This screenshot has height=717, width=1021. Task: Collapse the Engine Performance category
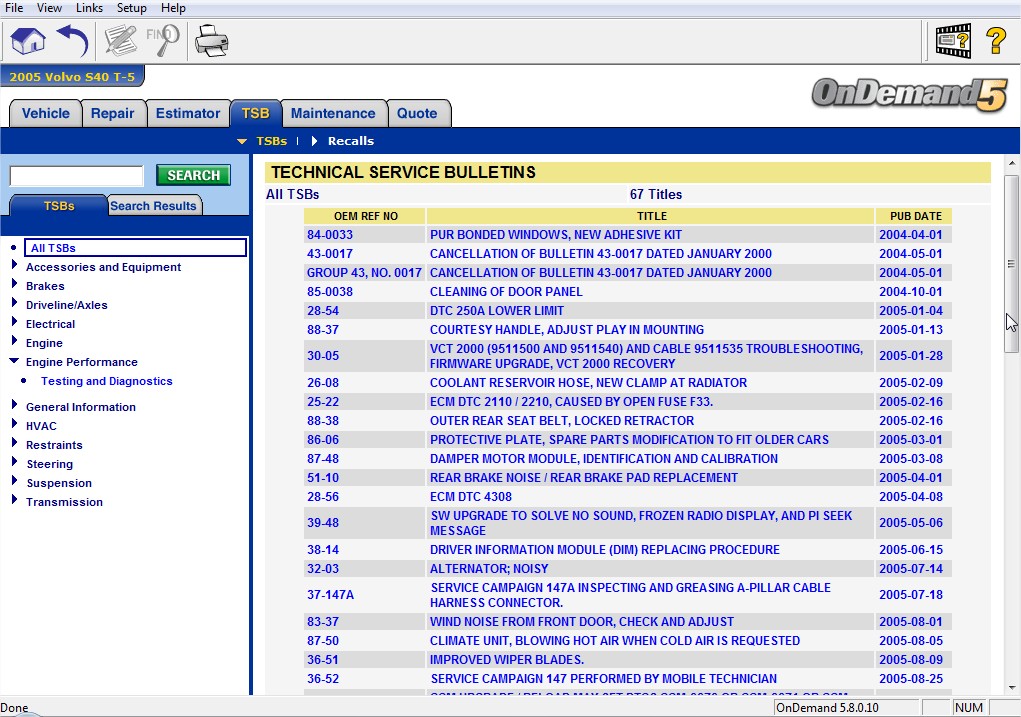[14, 361]
